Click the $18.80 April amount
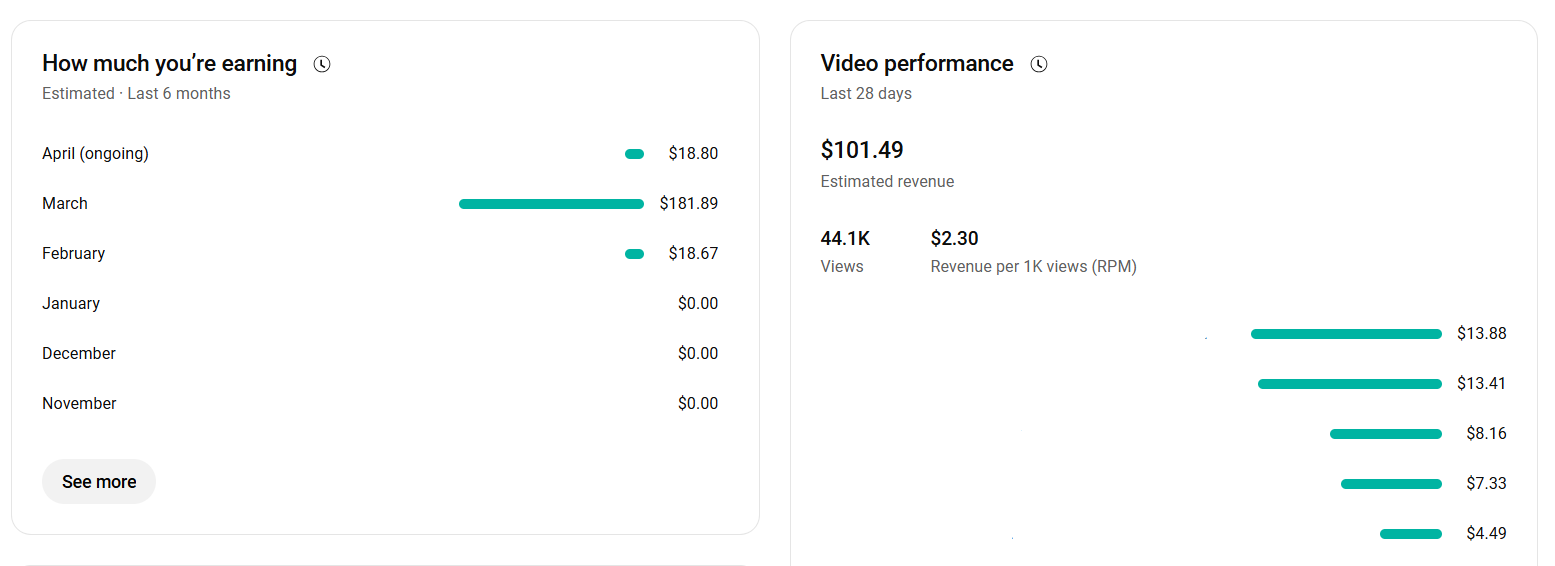Screen dimensions: 1555x566 693,154
